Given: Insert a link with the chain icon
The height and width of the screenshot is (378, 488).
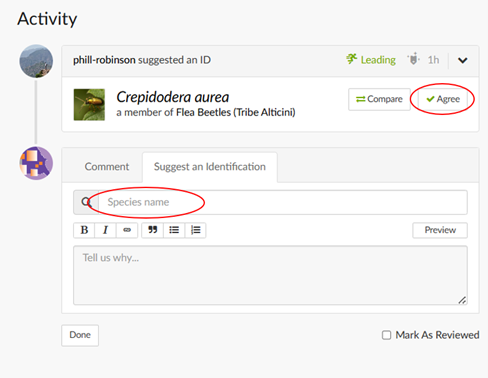Looking at the screenshot, I should (x=127, y=230).
